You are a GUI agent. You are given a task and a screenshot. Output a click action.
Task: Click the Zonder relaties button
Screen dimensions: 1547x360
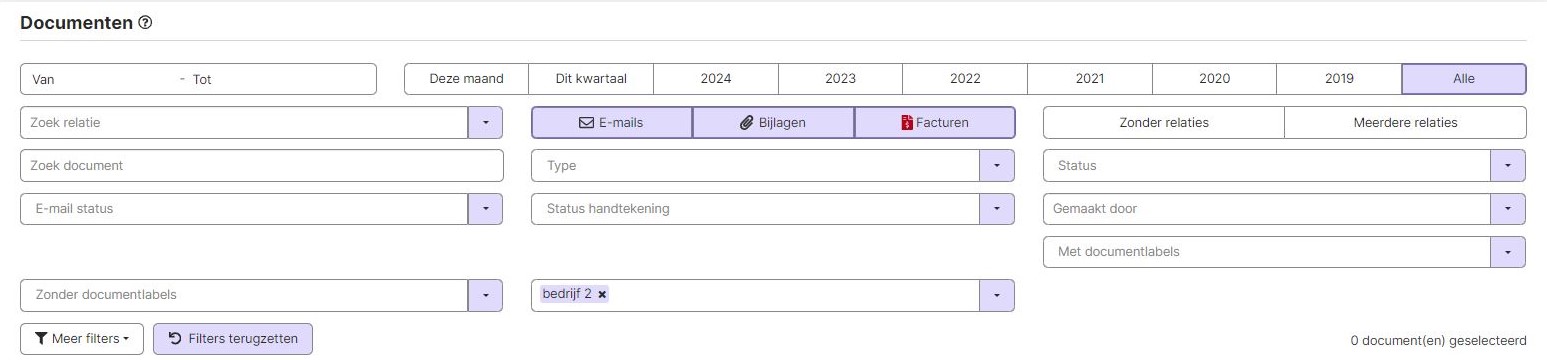[x=1164, y=123]
